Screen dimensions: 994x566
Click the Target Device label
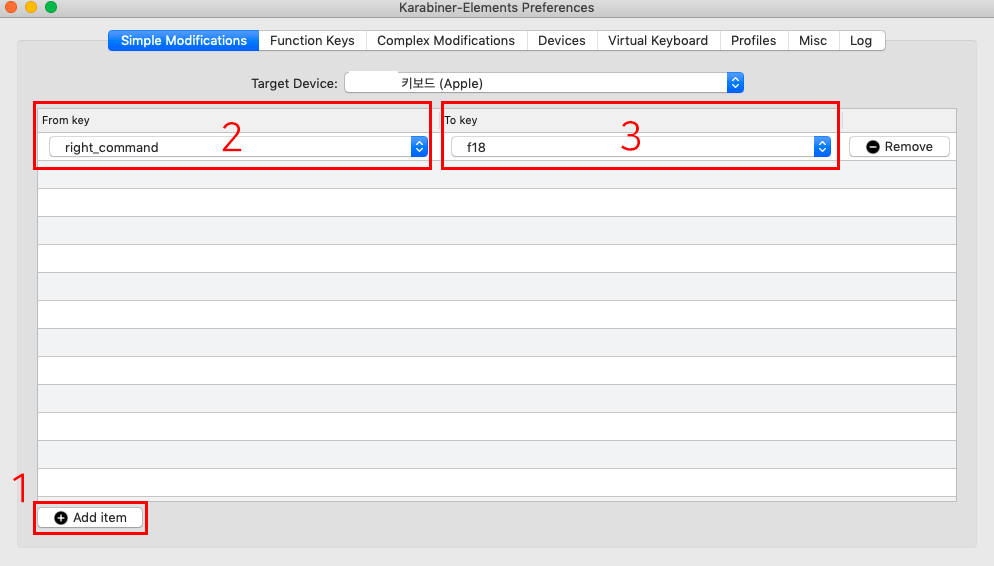[x=294, y=84]
